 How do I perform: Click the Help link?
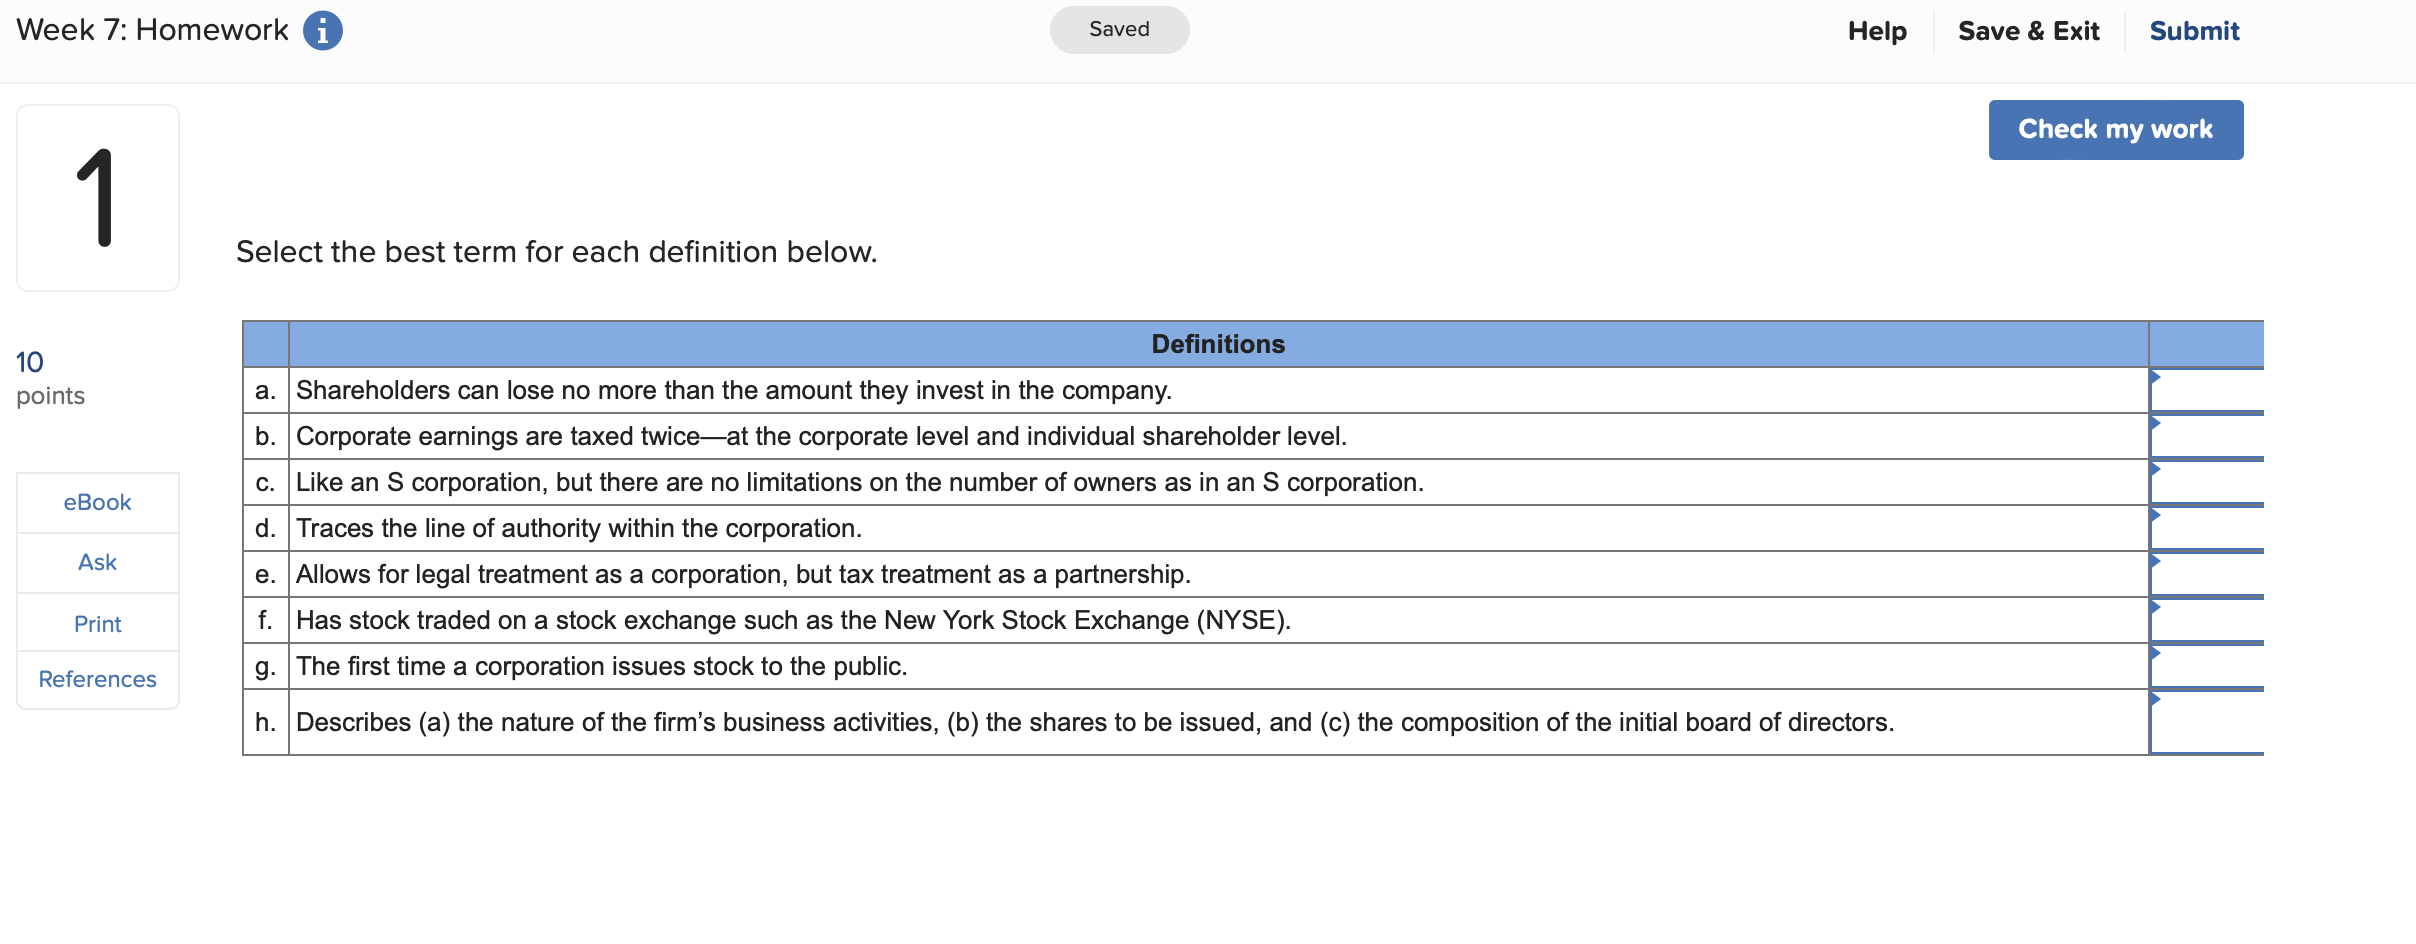pyautogui.click(x=1877, y=31)
